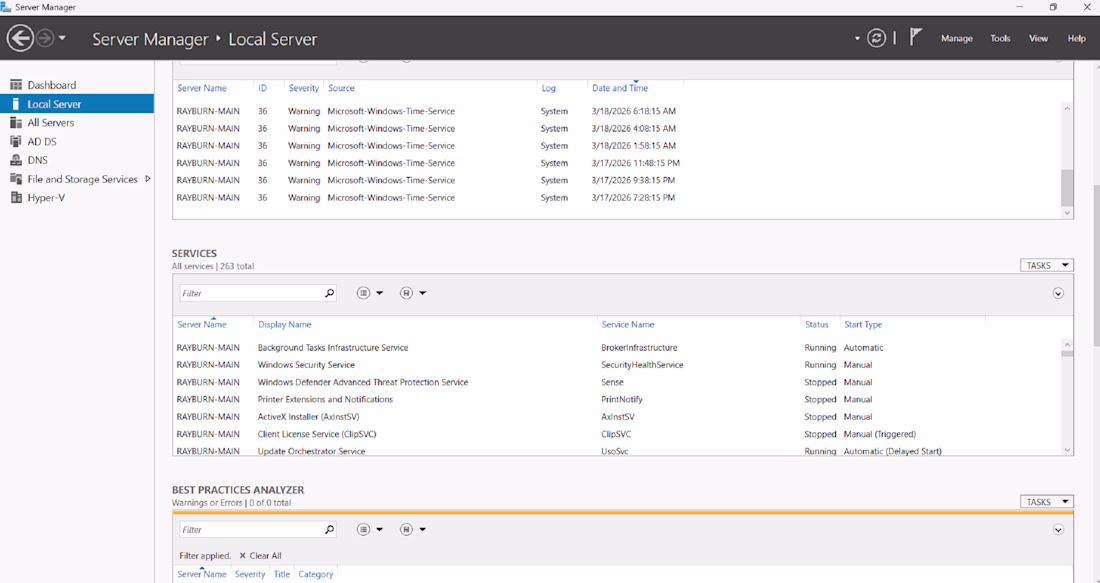
Task: Collapse the Services filter panel chevron
Action: [x=1059, y=293]
